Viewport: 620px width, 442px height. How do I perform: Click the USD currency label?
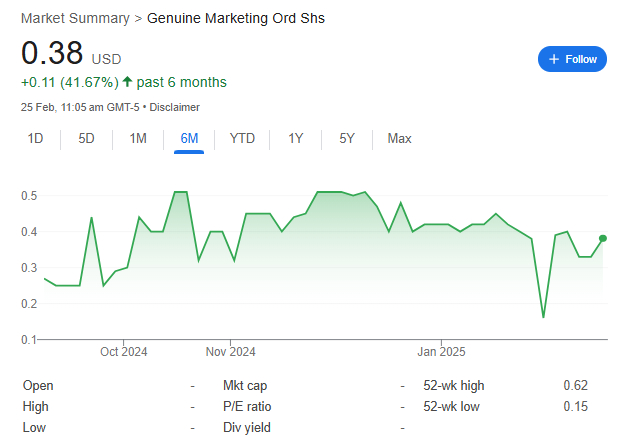[x=106, y=59]
